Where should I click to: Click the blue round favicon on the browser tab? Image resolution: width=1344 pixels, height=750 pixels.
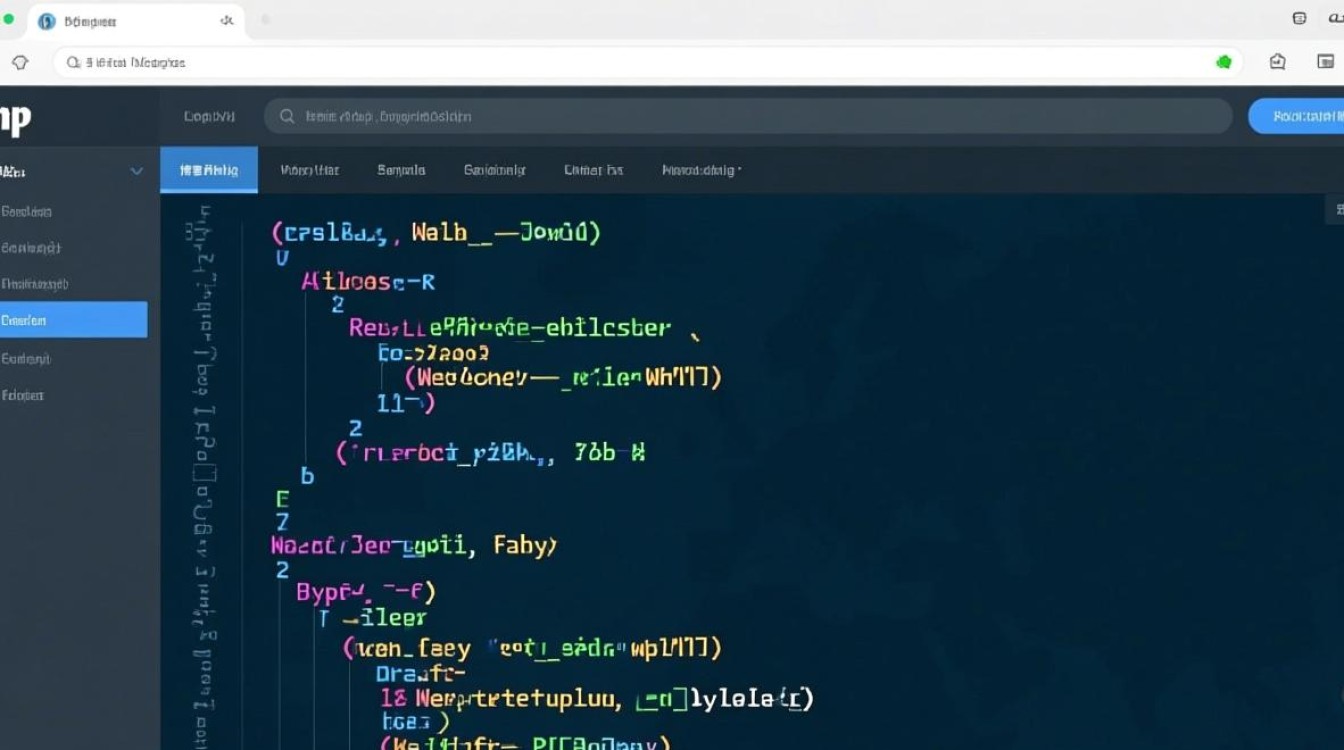(46, 20)
